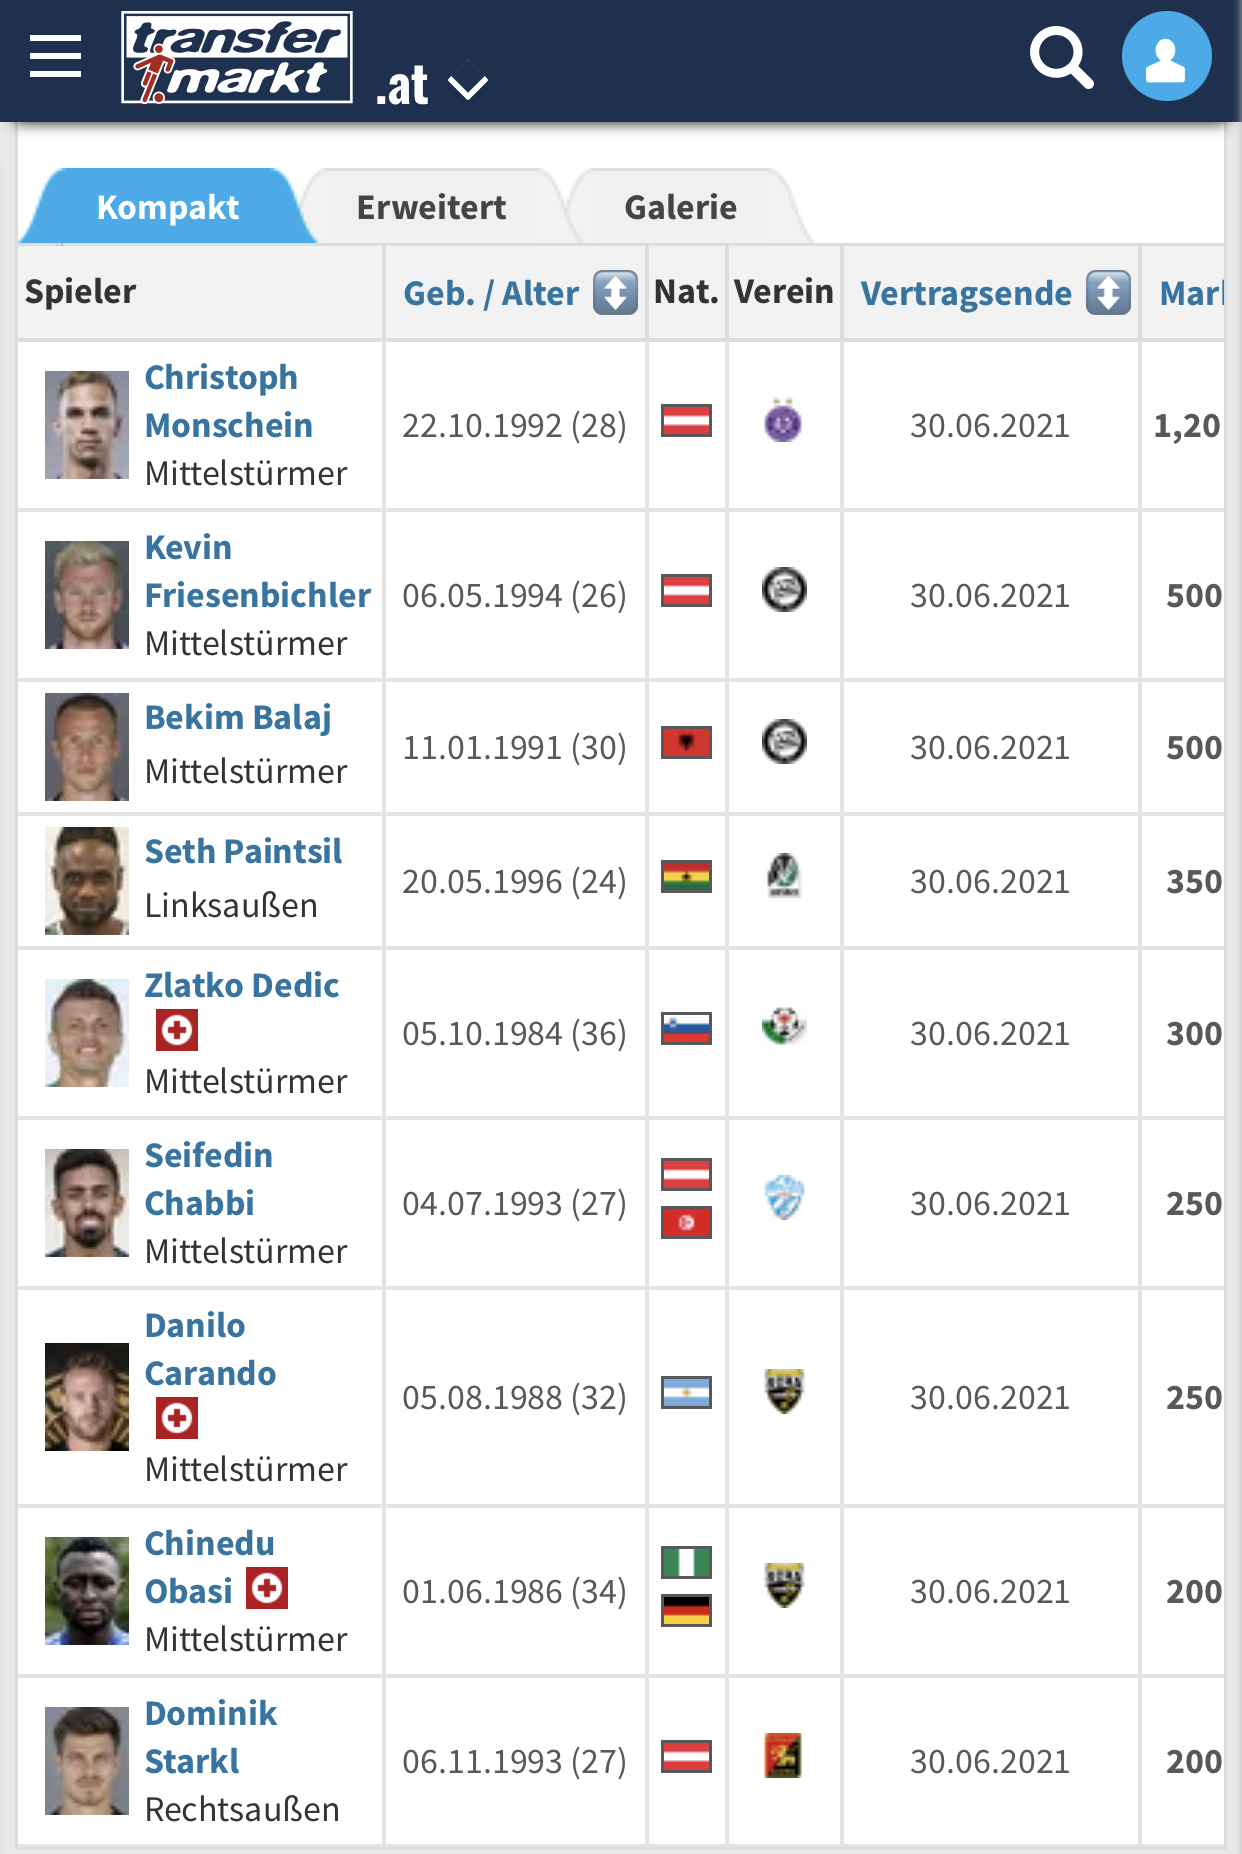The width and height of the screenshot is (1242, 1854).
Task: Click the injury icon next to Chinedu Obasi
Action: [x=267, y=1587]
